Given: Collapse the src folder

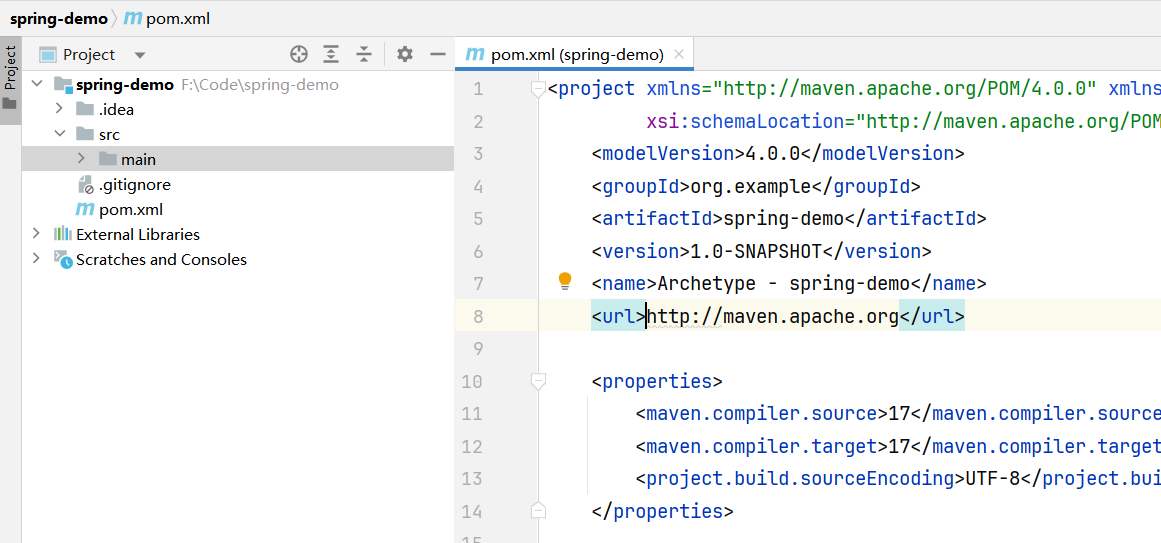Looking at the screenshot, I should click(x=59, y=134).
